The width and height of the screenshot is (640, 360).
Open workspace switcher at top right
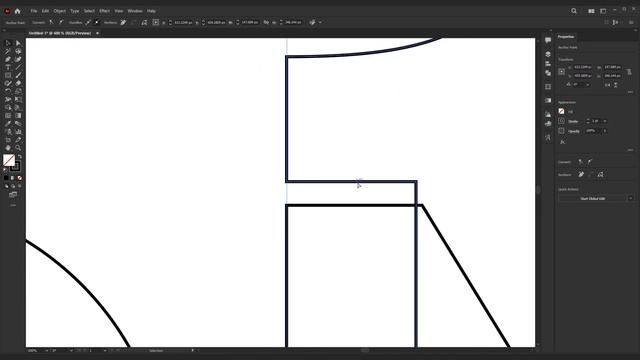603,11
